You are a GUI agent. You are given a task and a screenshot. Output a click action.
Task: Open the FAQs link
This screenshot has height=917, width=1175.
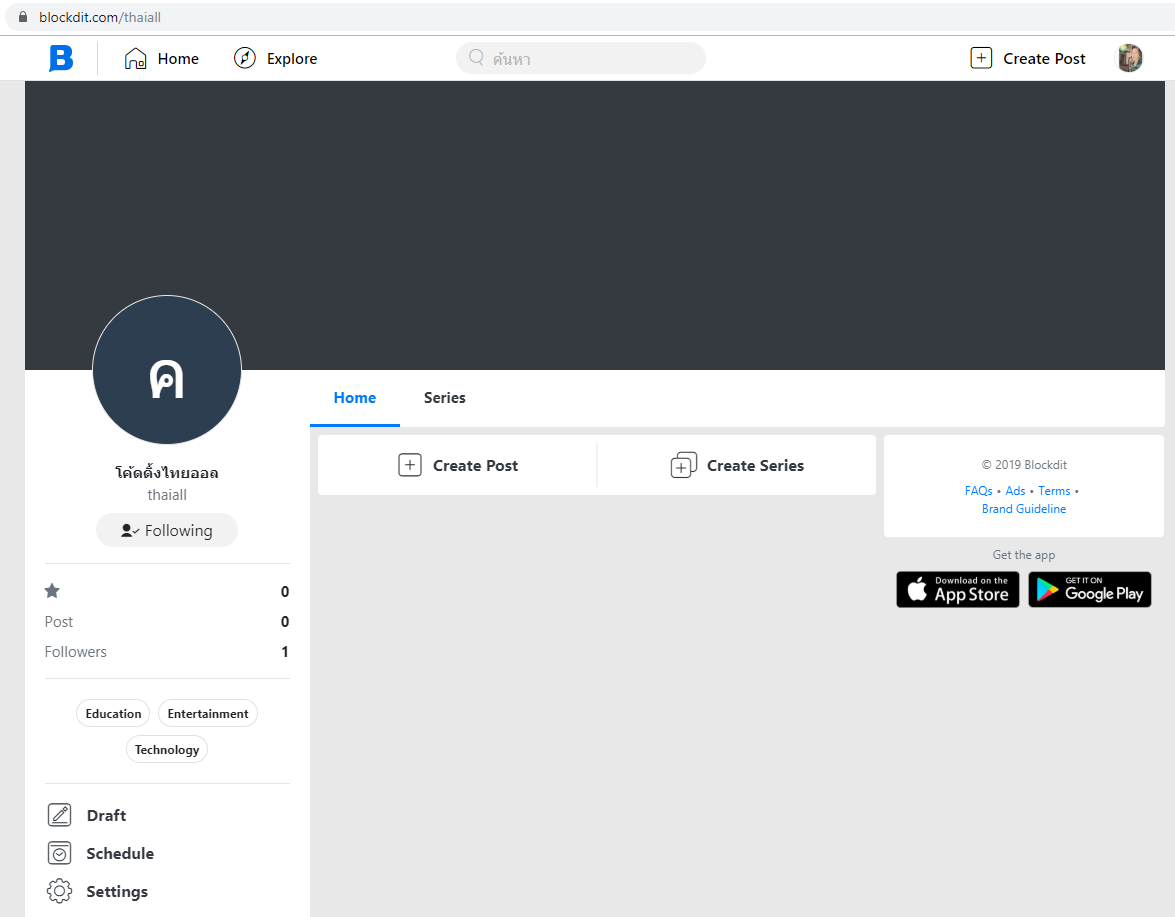[978, 491]
